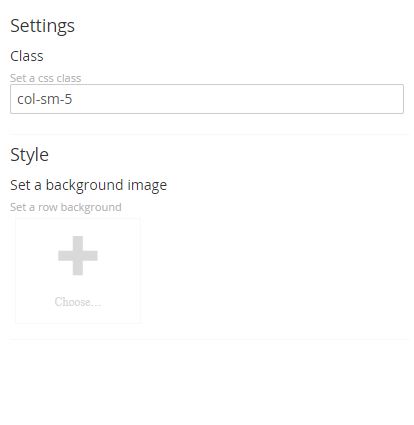This screenshot has width=414, height=425.
Task: Click the divider line below image picker
Action: point(208,340)
